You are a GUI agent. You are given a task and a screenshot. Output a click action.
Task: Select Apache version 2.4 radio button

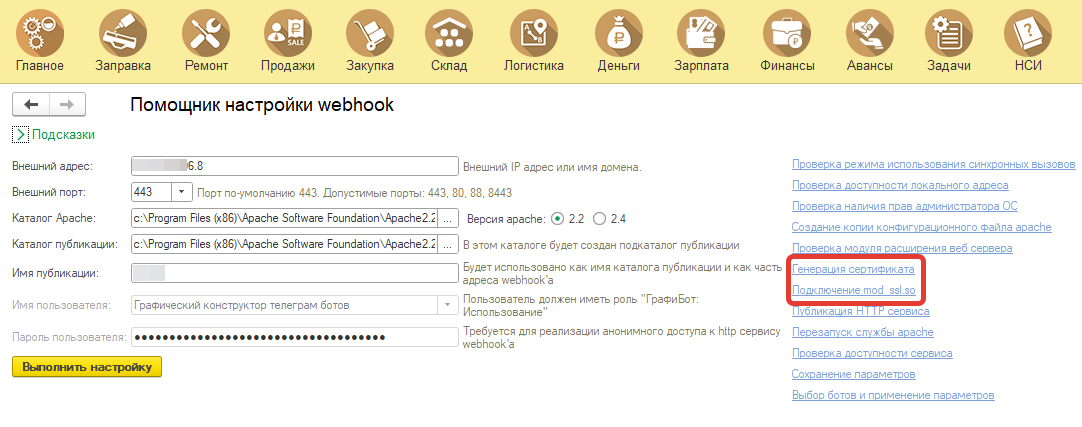coord(600,218)
